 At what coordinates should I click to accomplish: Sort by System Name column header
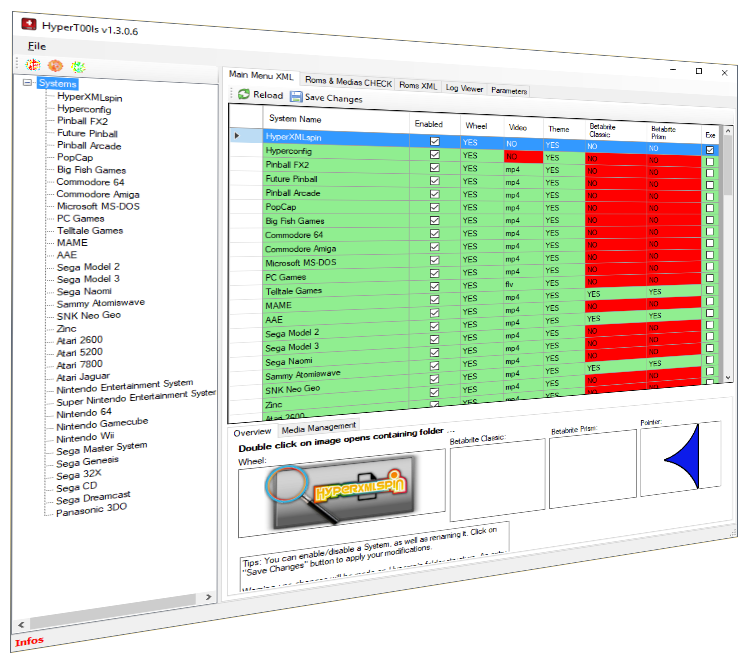(x=335, y=119)
